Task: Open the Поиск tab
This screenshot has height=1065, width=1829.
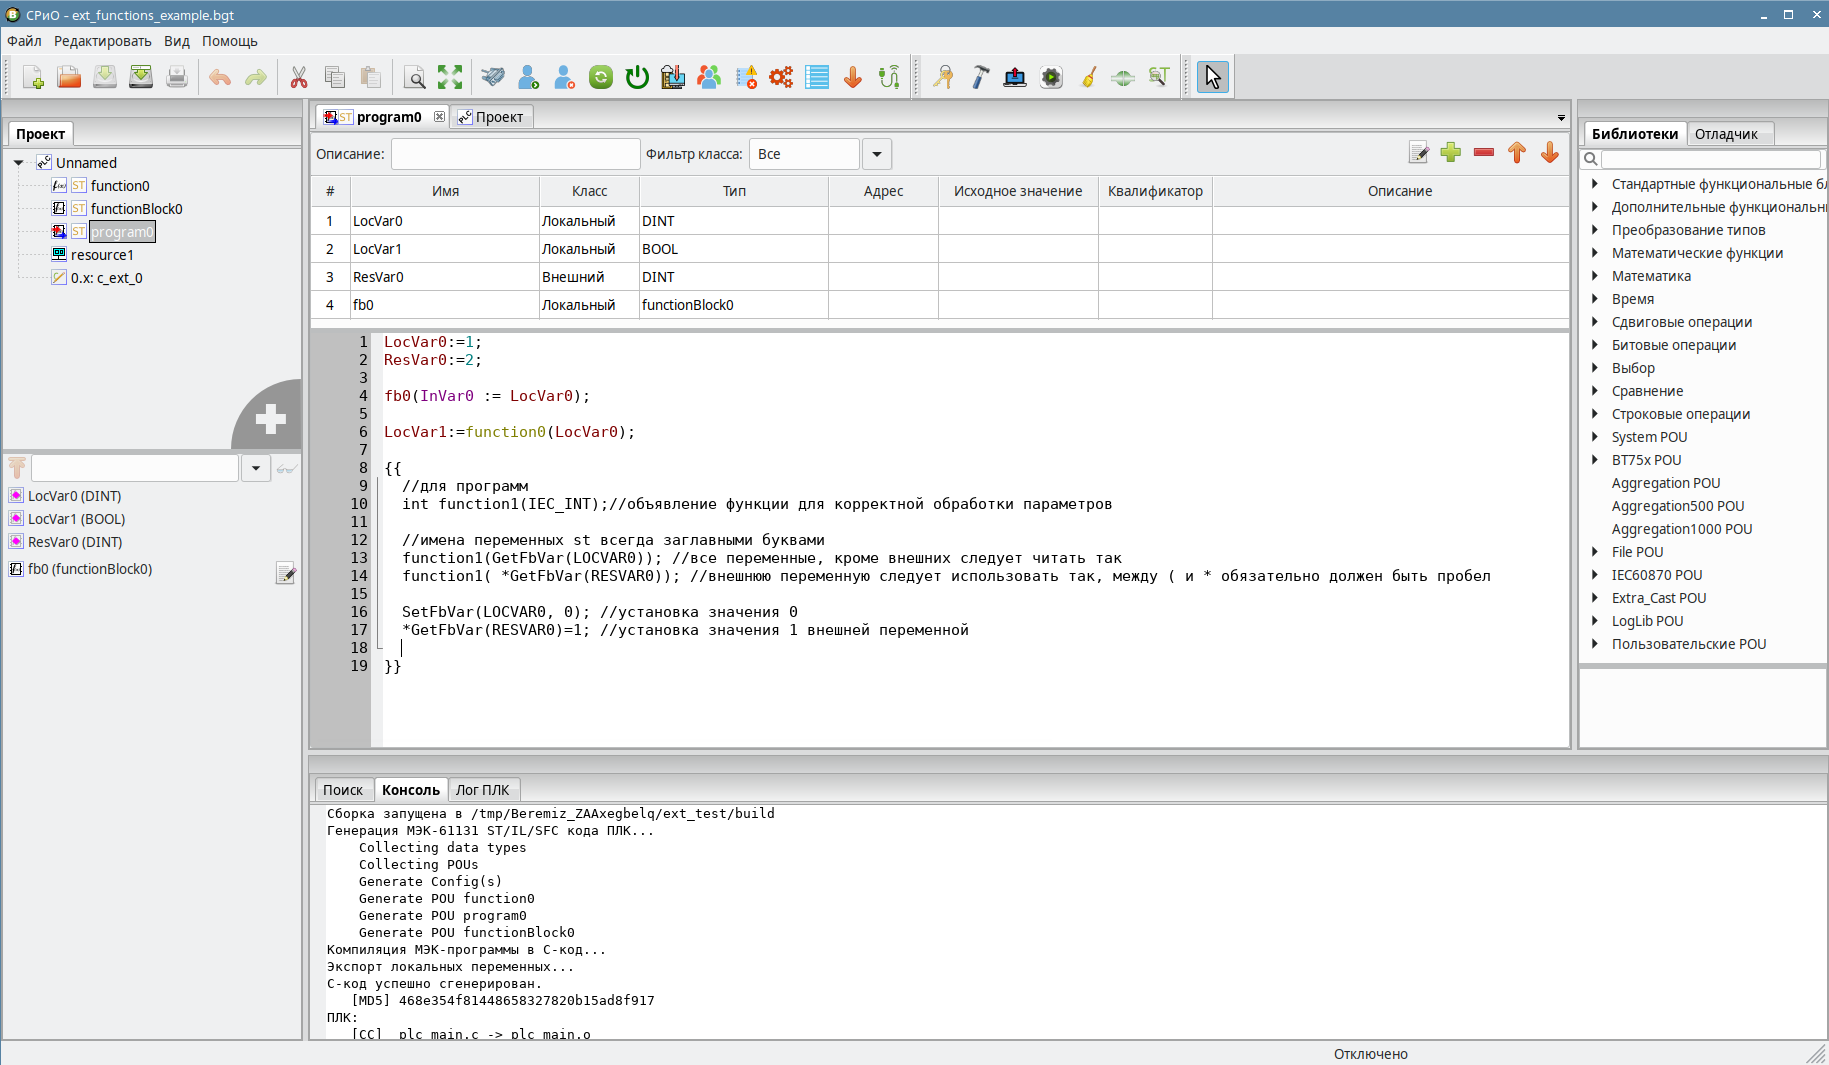Action: 343,790
